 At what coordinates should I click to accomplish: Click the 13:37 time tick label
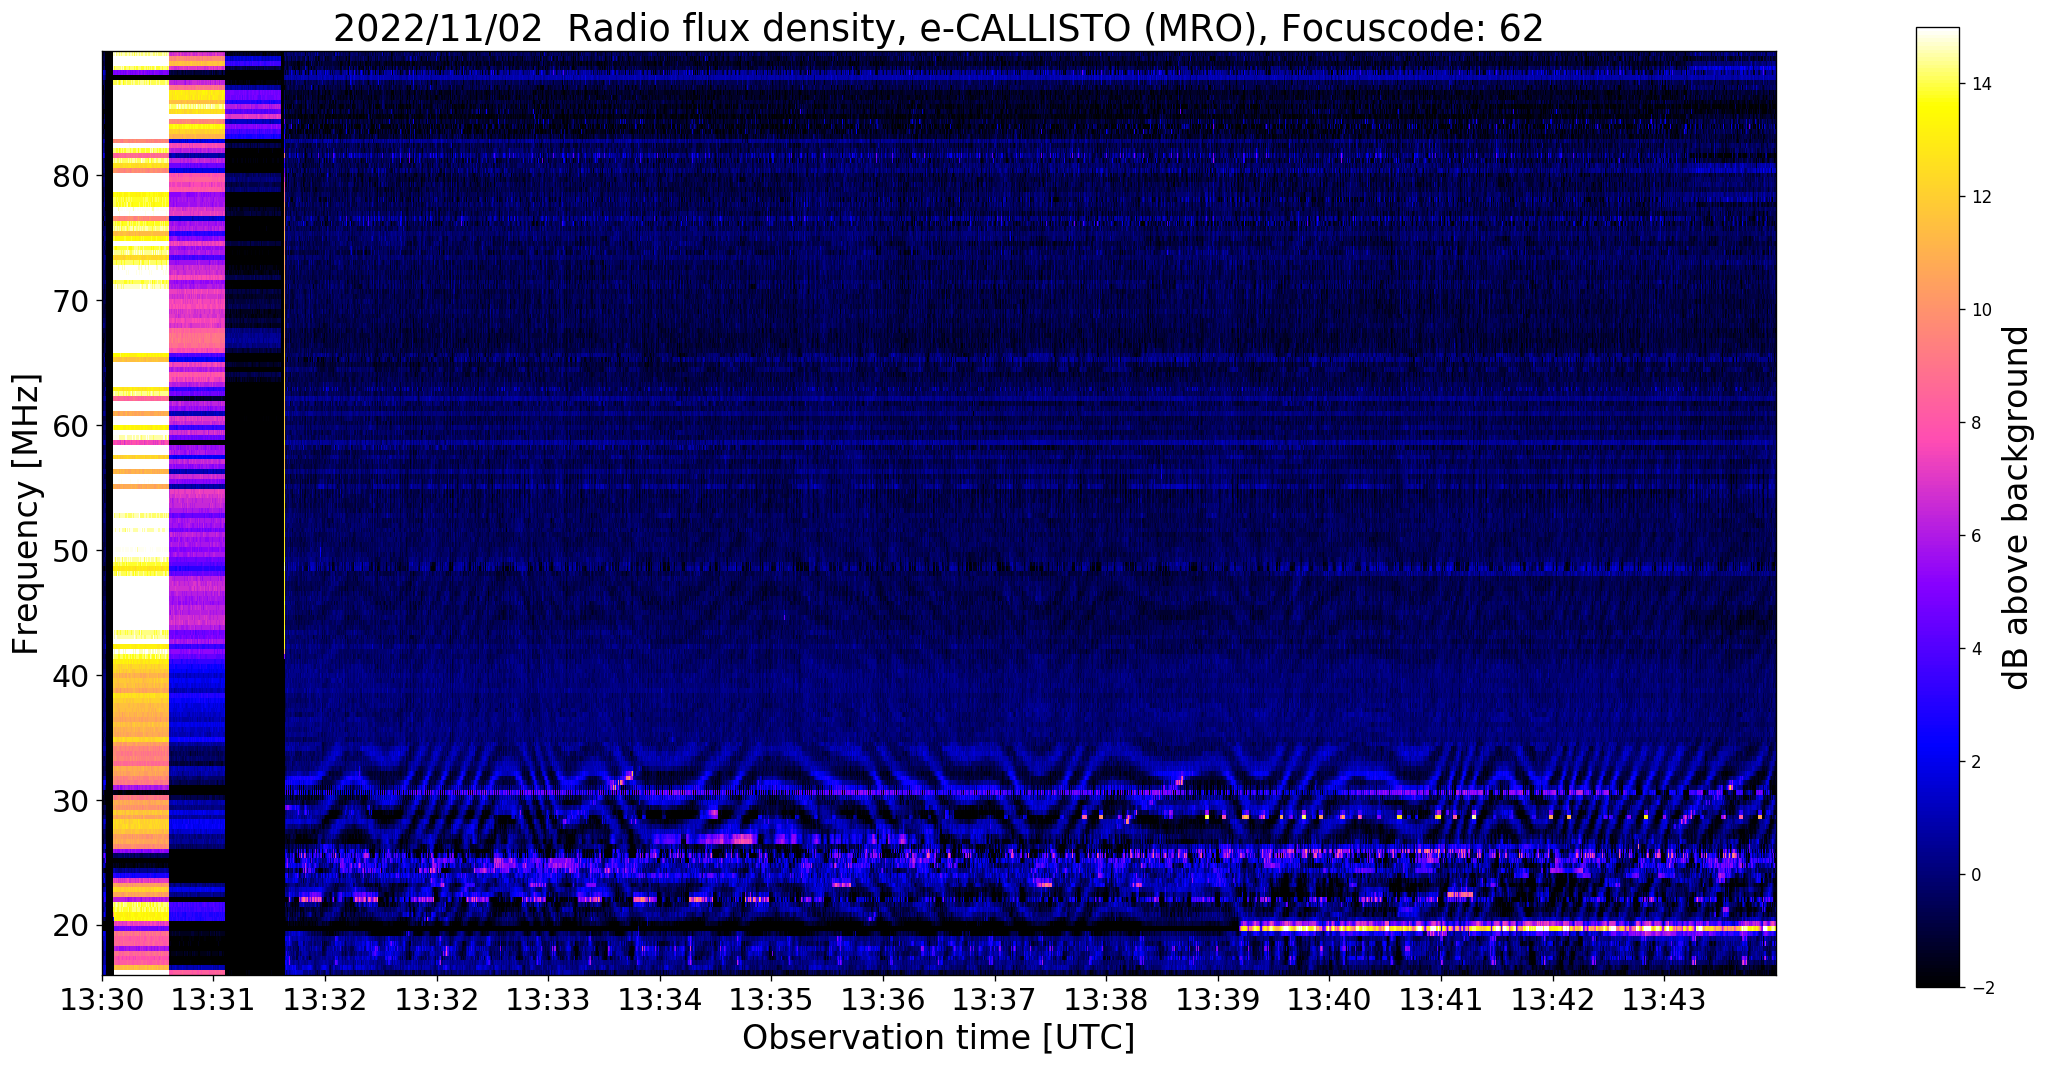(994, 1000)
